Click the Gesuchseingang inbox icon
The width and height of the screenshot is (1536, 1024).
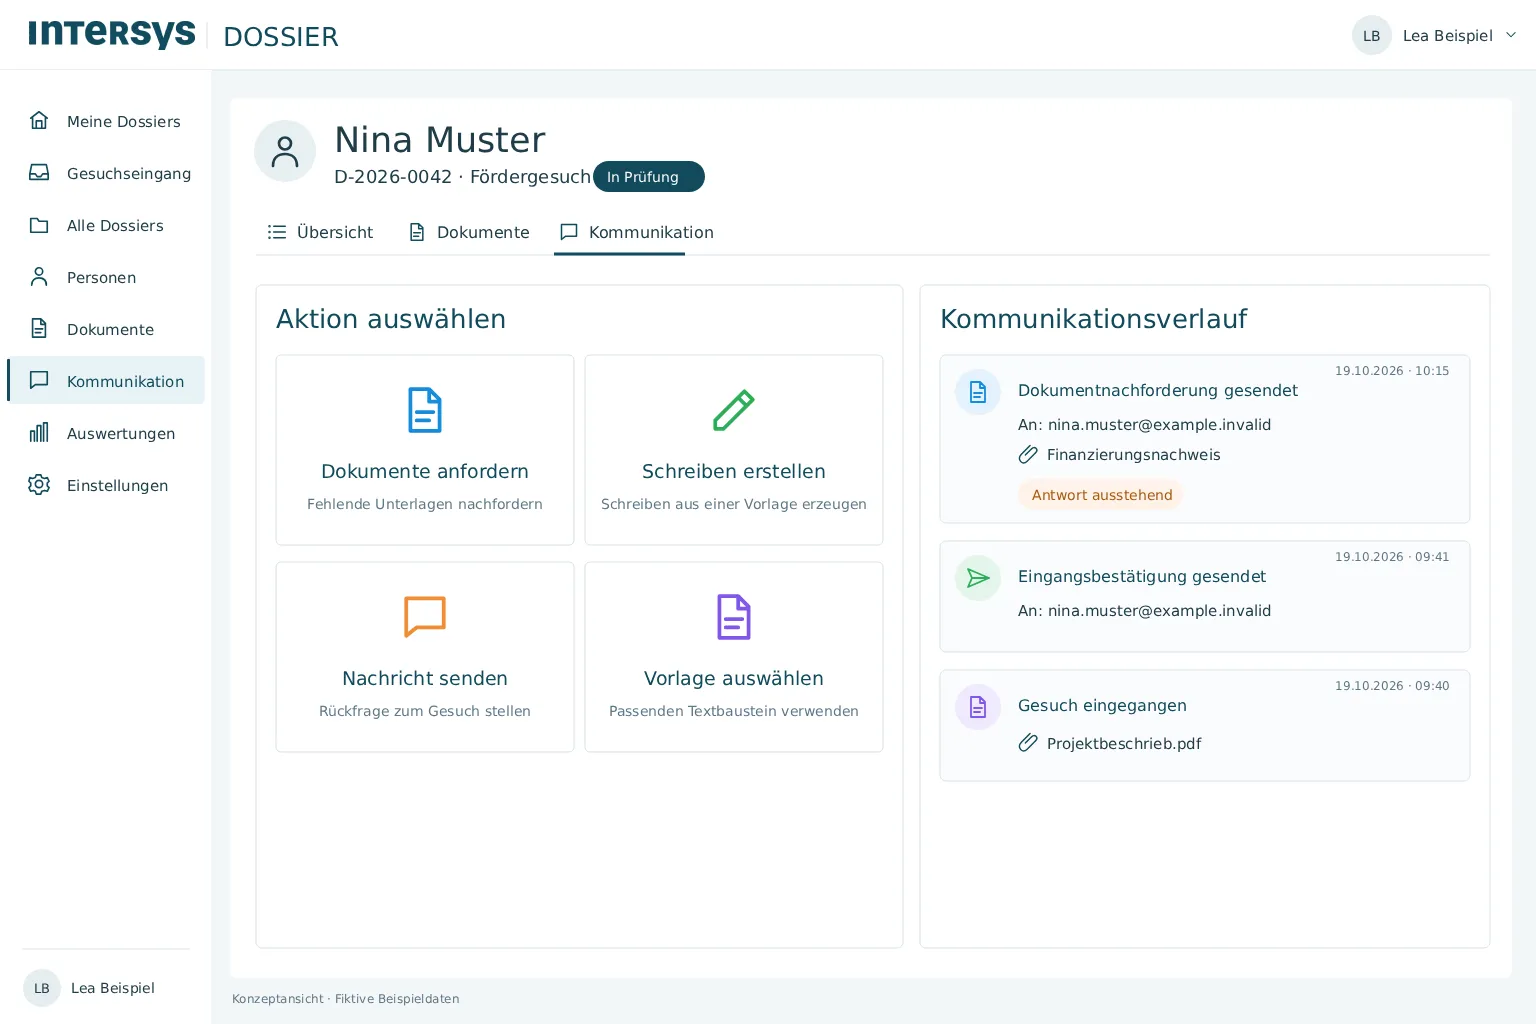(39, 173)
